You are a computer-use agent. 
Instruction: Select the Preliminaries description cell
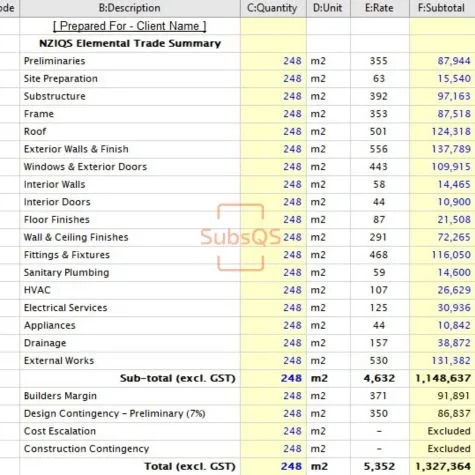[x=130, y=61]
